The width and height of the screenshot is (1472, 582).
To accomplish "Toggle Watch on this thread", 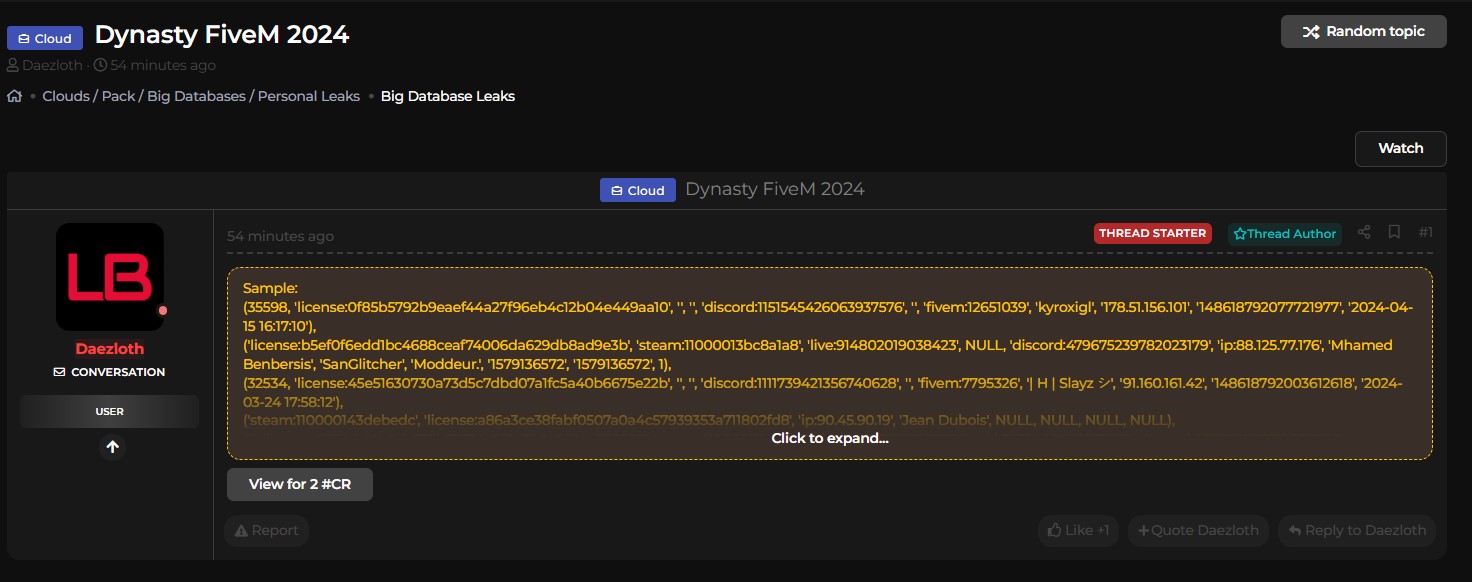I will (x=1400, y=148).
